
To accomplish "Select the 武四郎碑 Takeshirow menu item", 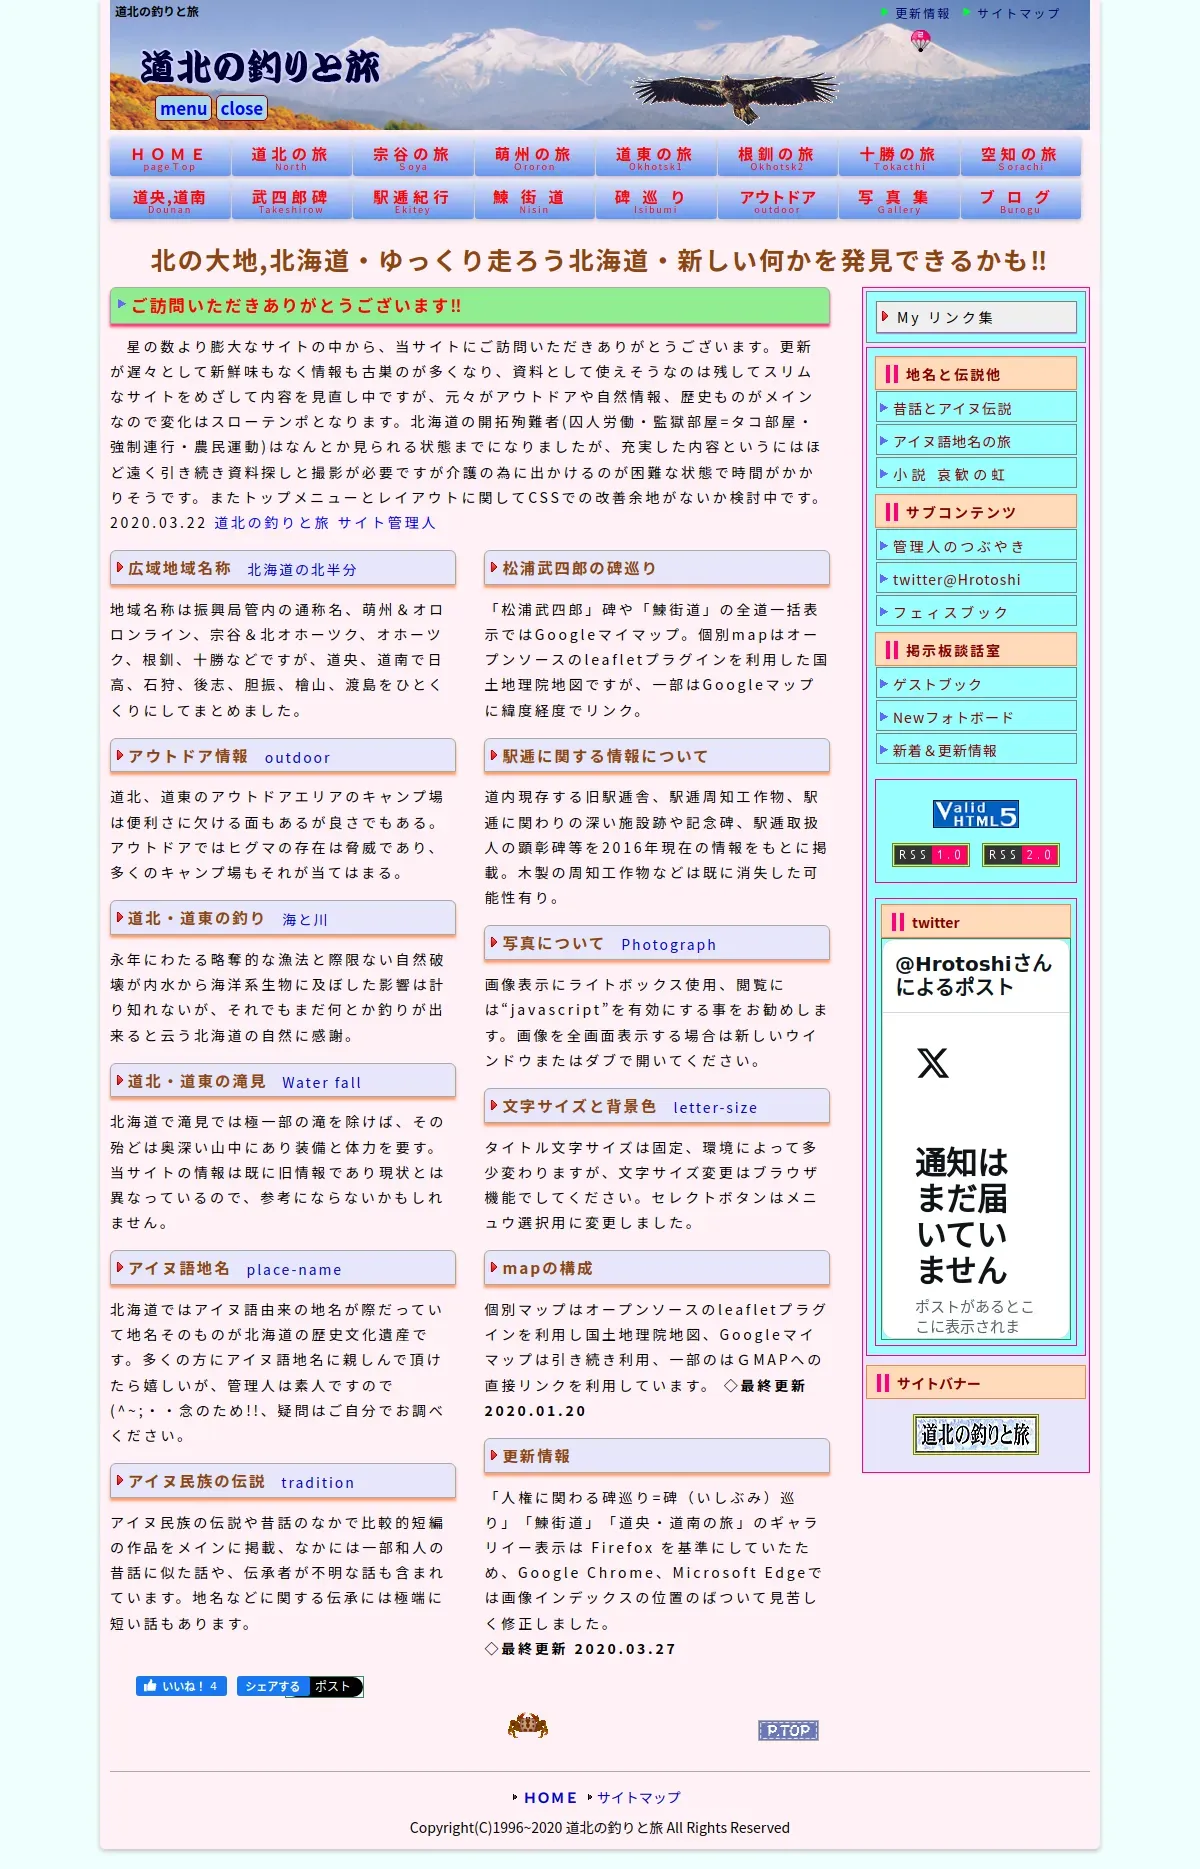I will pos(291,200).
